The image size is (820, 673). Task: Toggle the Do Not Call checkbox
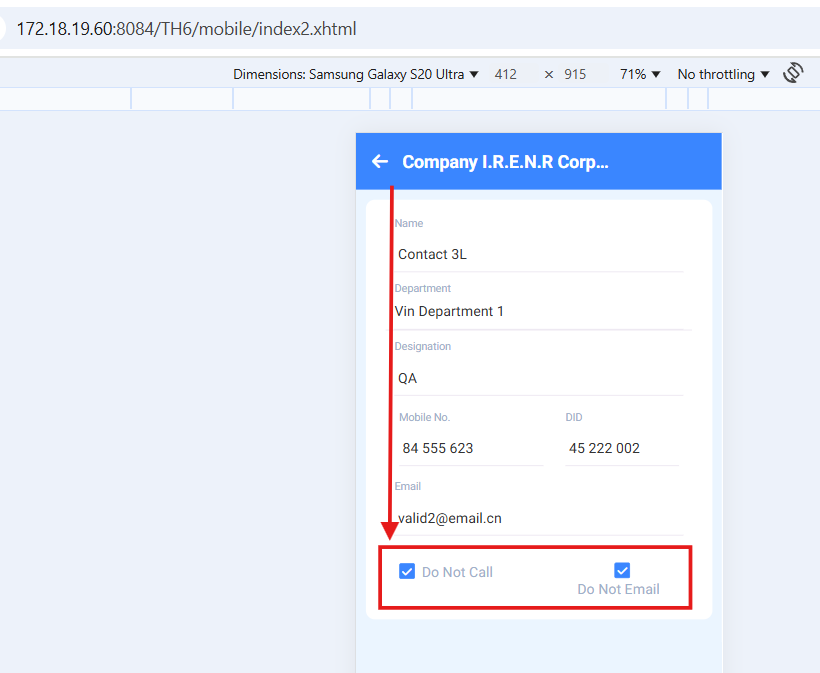(x=407, y=571)
